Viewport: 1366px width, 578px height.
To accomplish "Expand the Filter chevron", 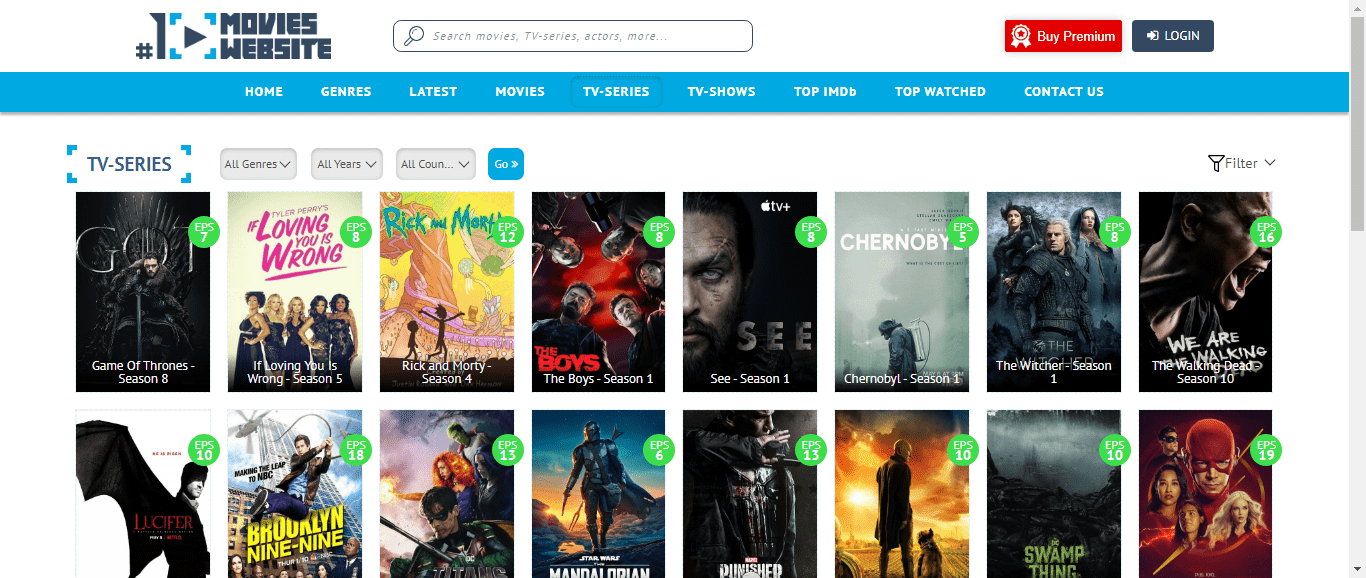I will point(1270,163).
